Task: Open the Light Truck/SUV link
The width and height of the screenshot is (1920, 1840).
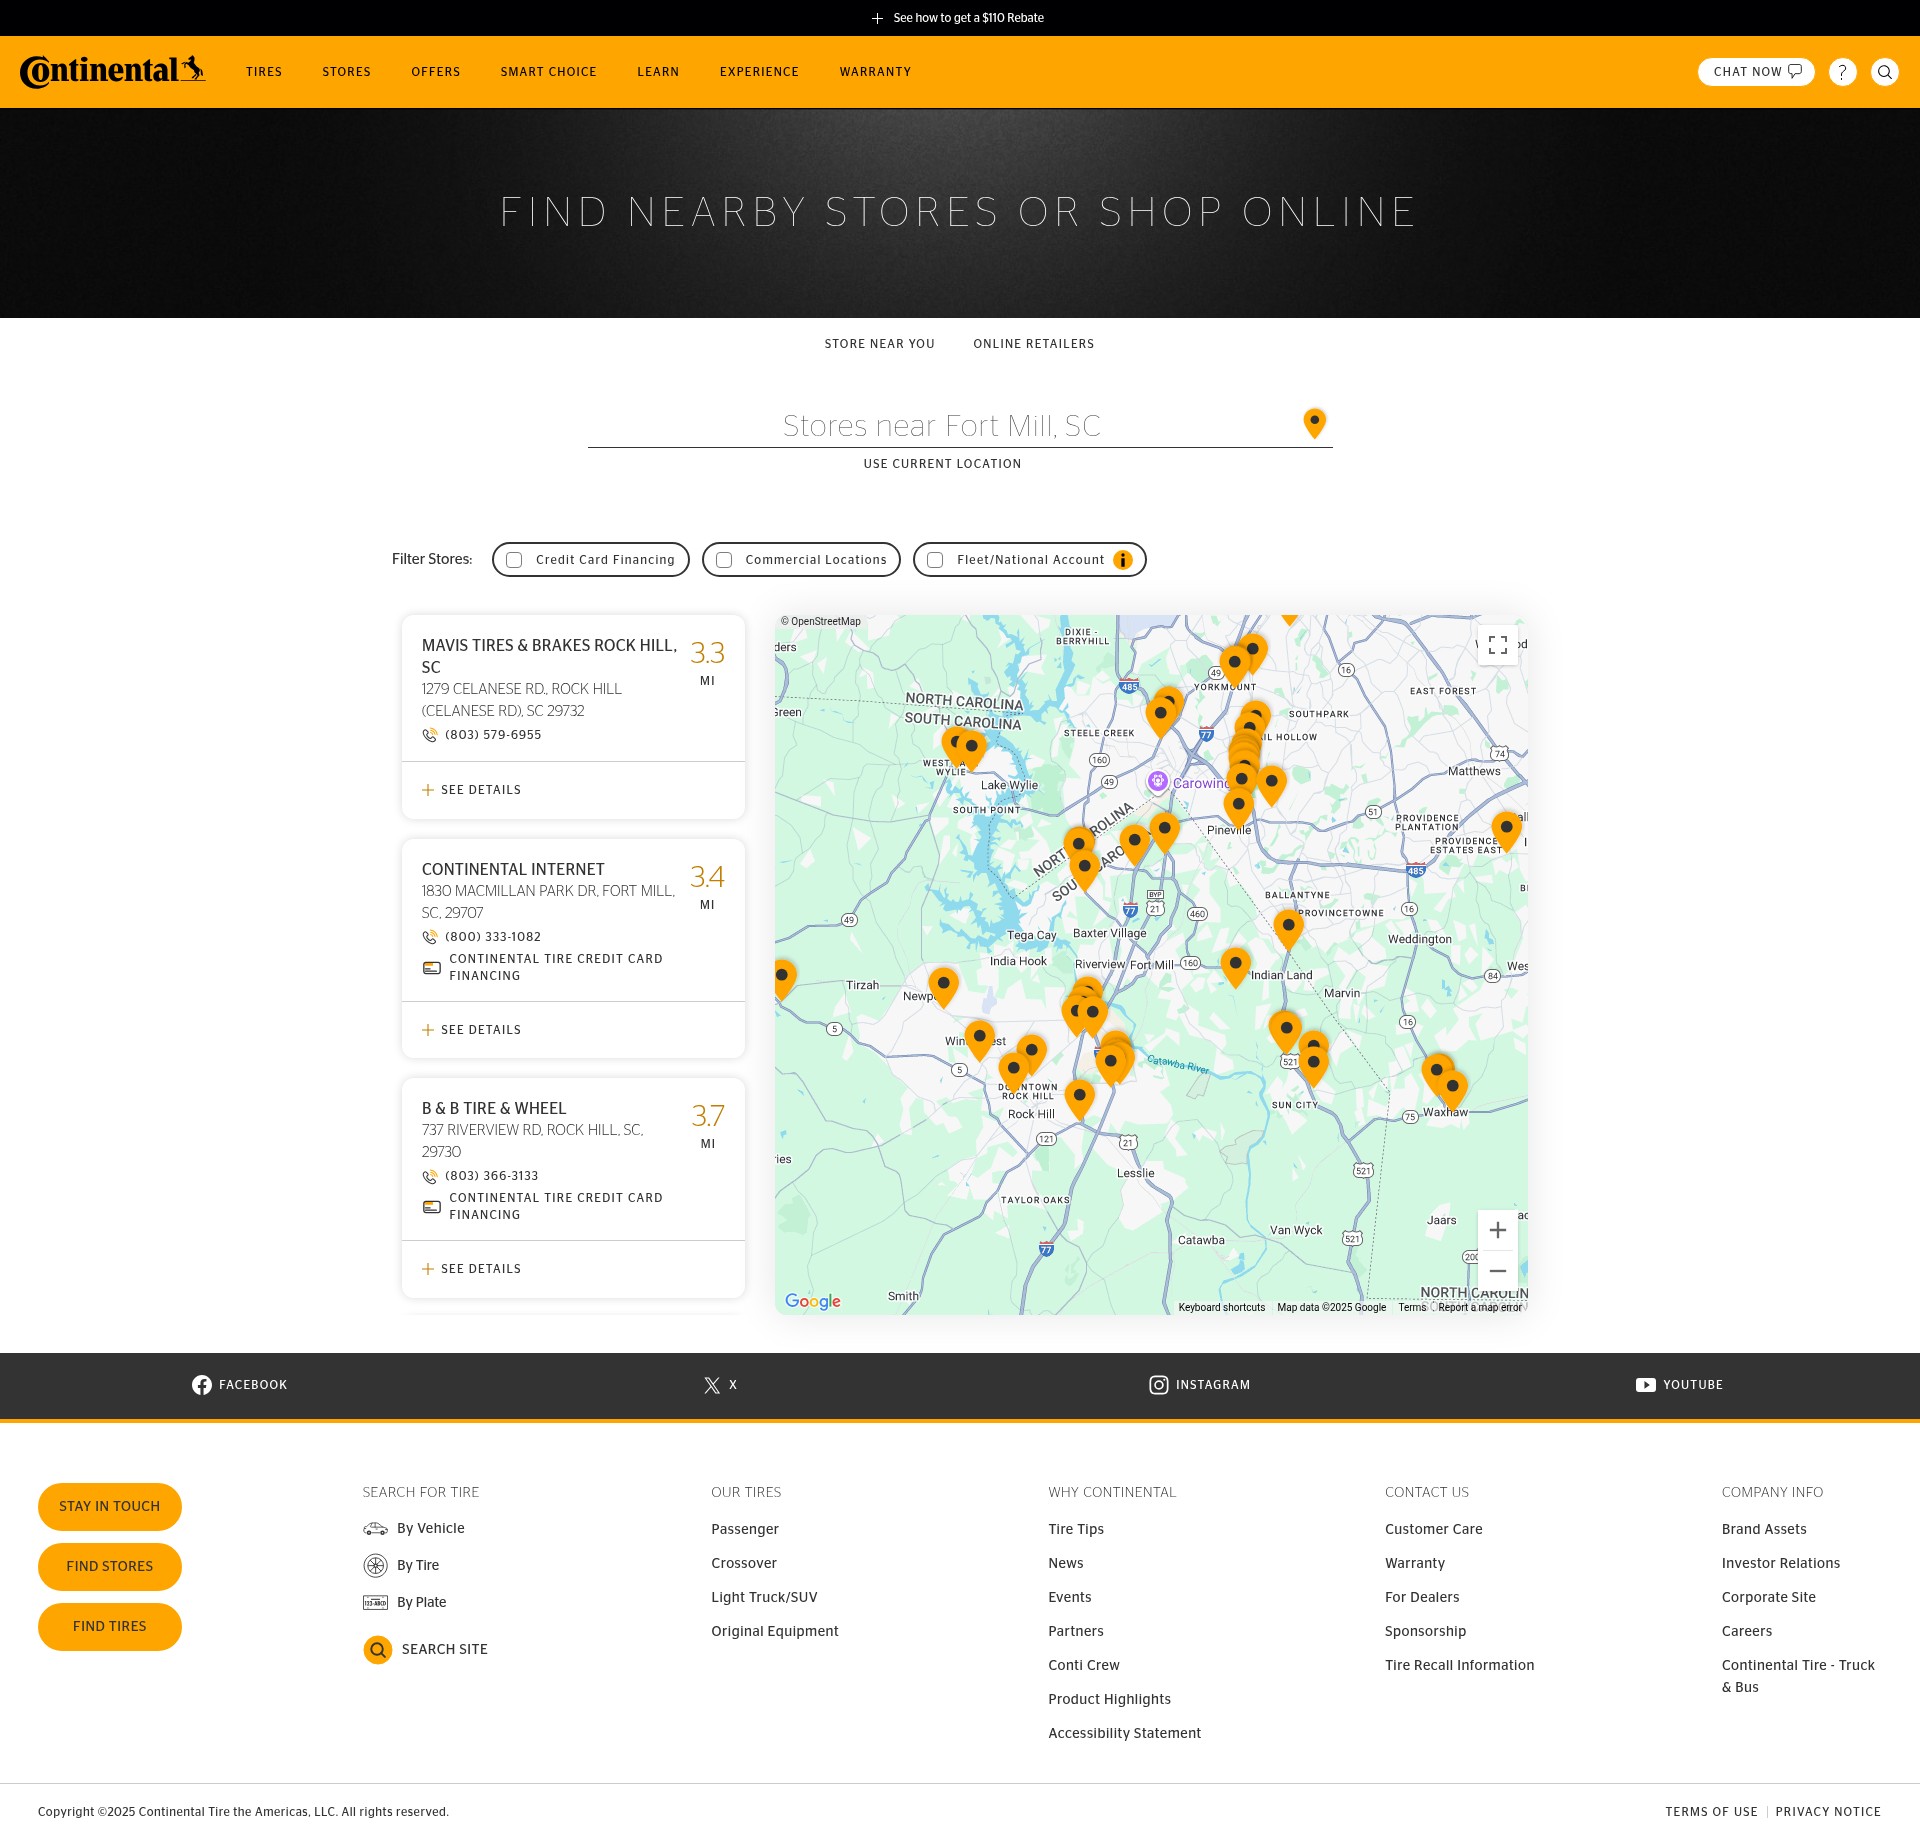Action: pos(764,1597)
